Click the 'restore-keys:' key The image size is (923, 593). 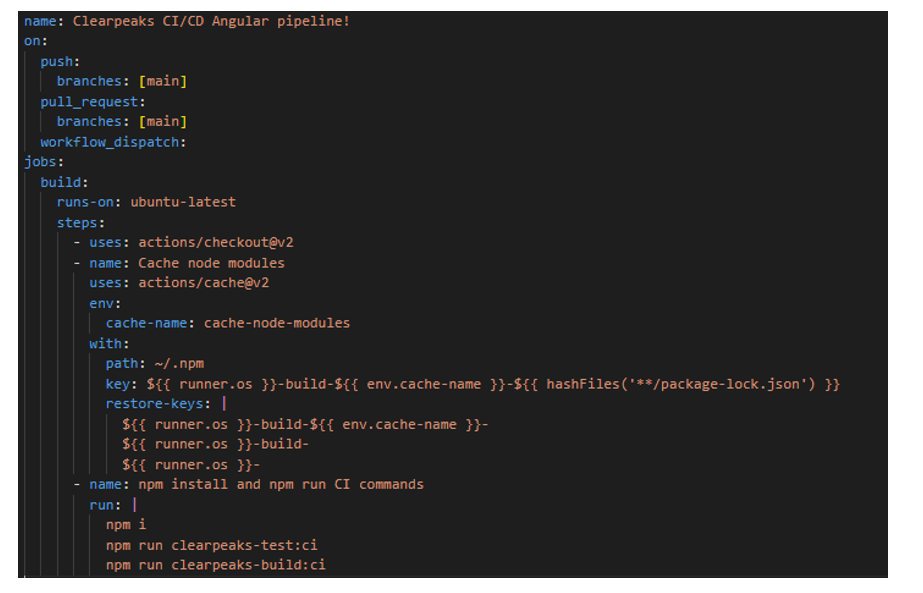pos(158,404)
